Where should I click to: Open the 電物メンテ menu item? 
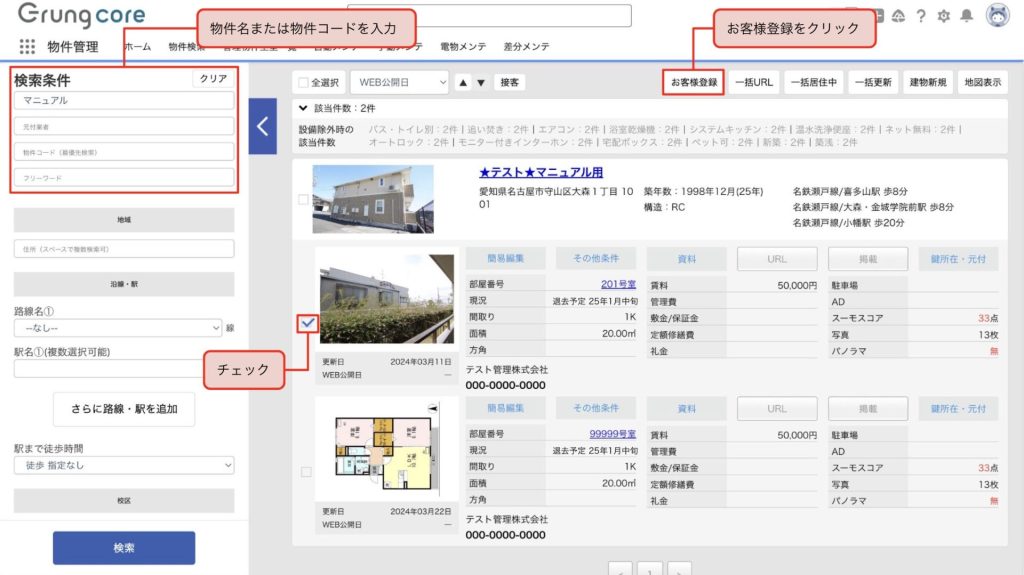(463, 47)
